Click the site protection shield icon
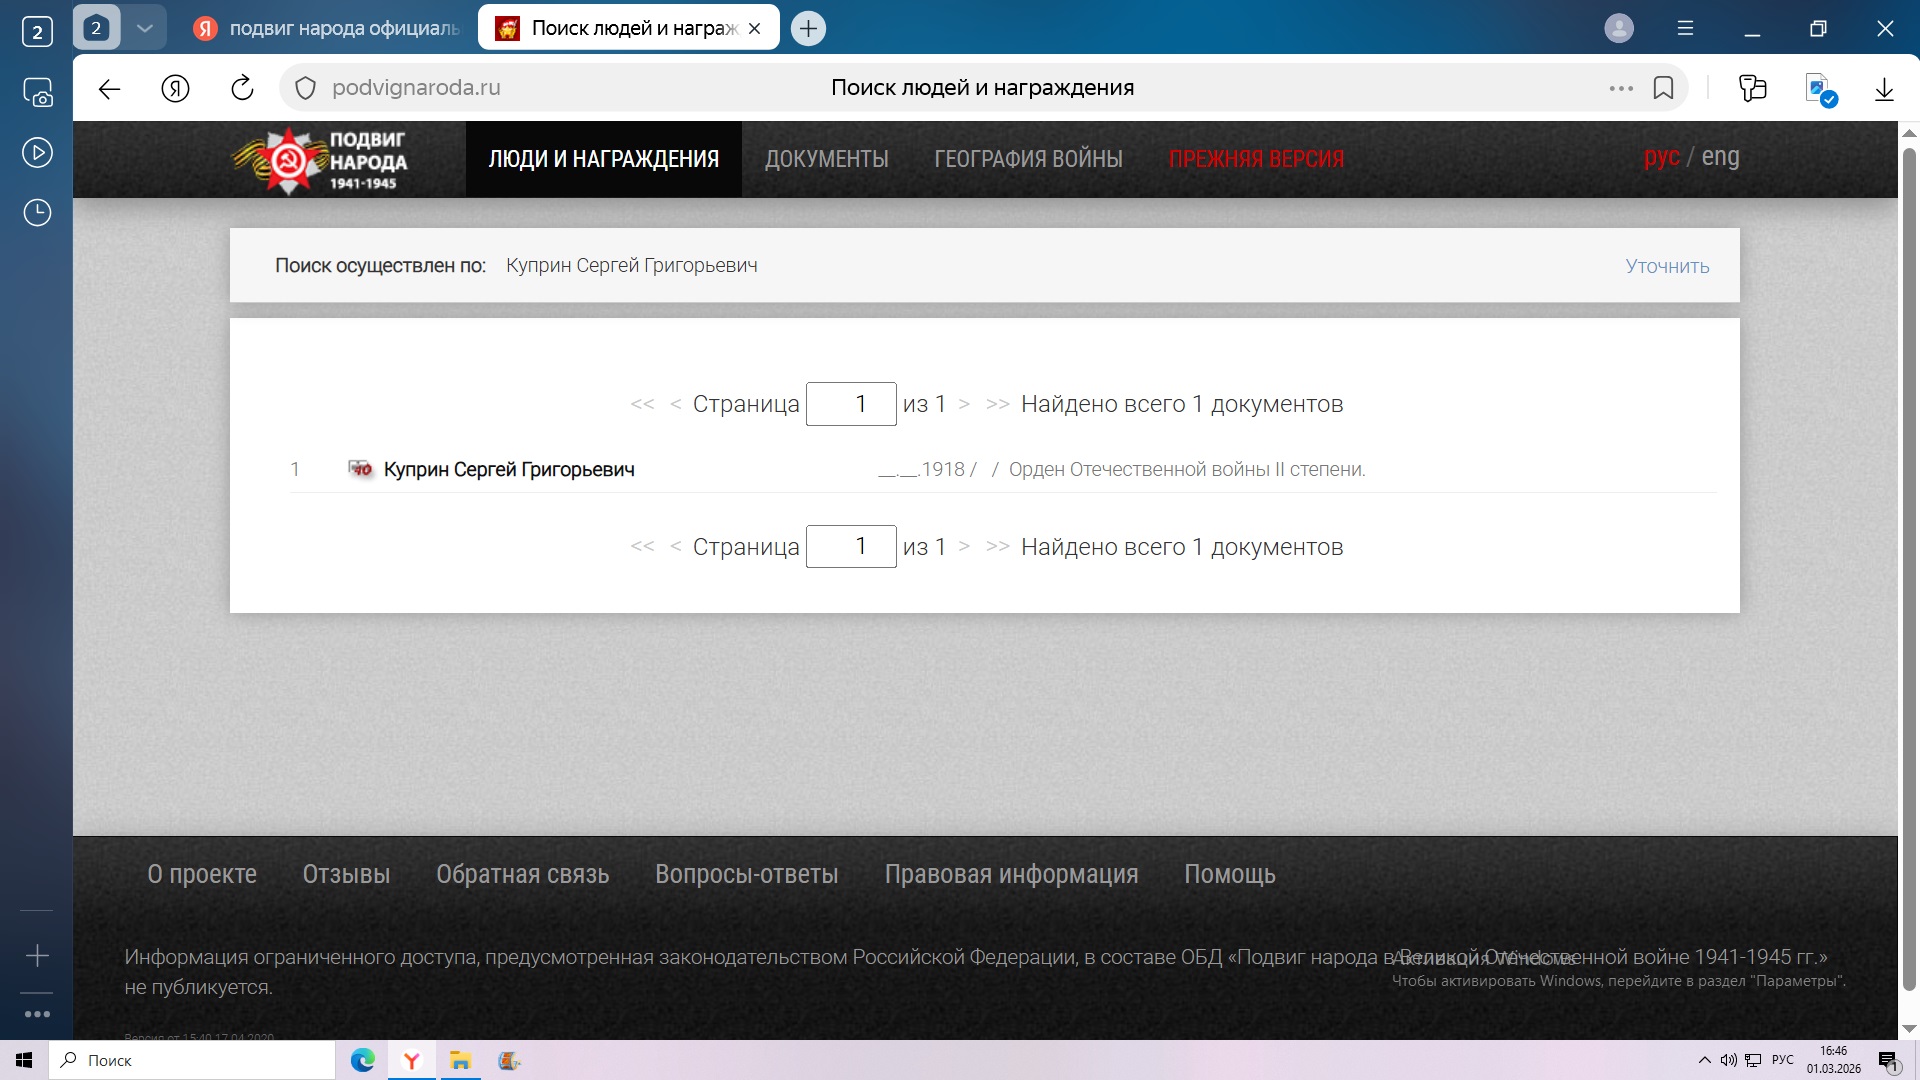Viewport: 1920px width, 1080px height. [x=305, y=88]
